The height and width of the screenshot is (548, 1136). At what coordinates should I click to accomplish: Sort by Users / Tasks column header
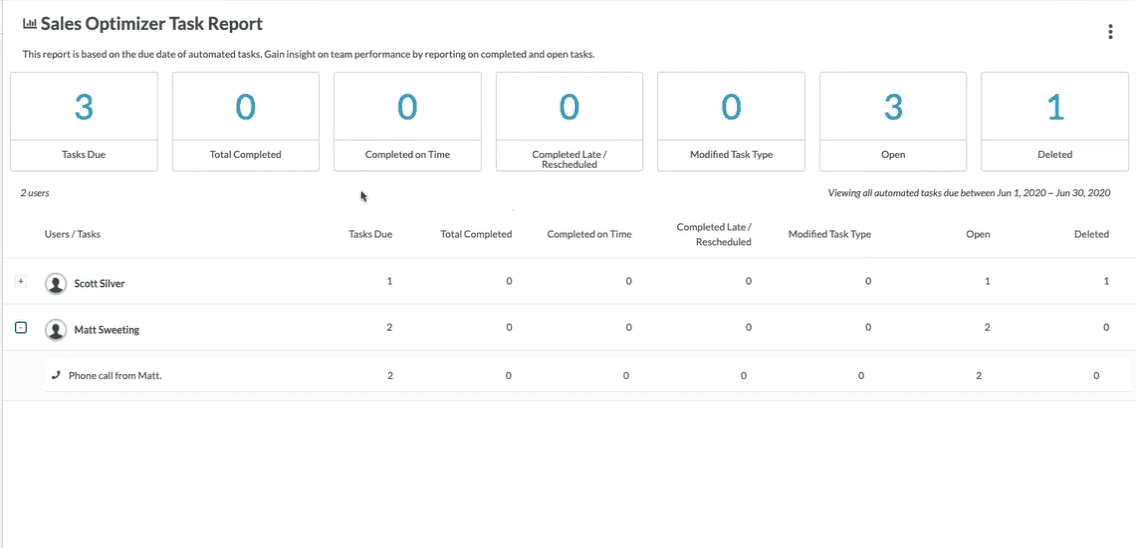coord(72,235)
